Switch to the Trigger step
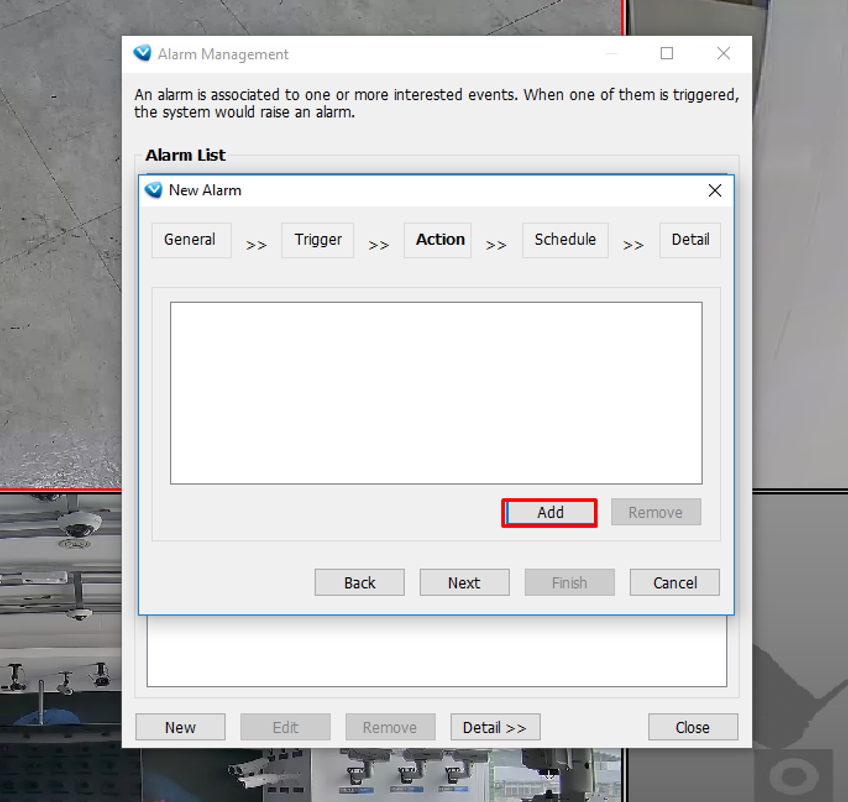This screenshot has height=802, width=848. [x=318, y=240]
